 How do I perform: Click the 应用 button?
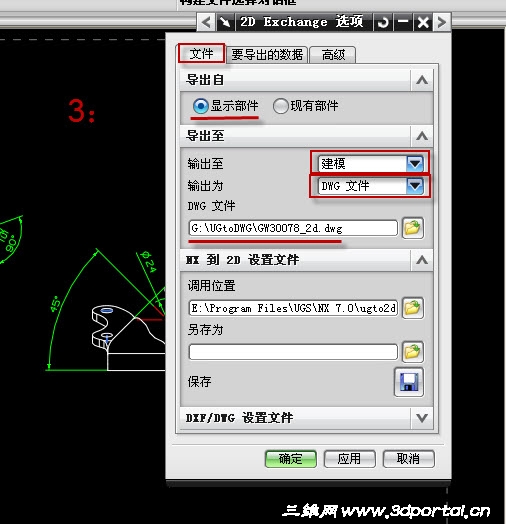350,458
